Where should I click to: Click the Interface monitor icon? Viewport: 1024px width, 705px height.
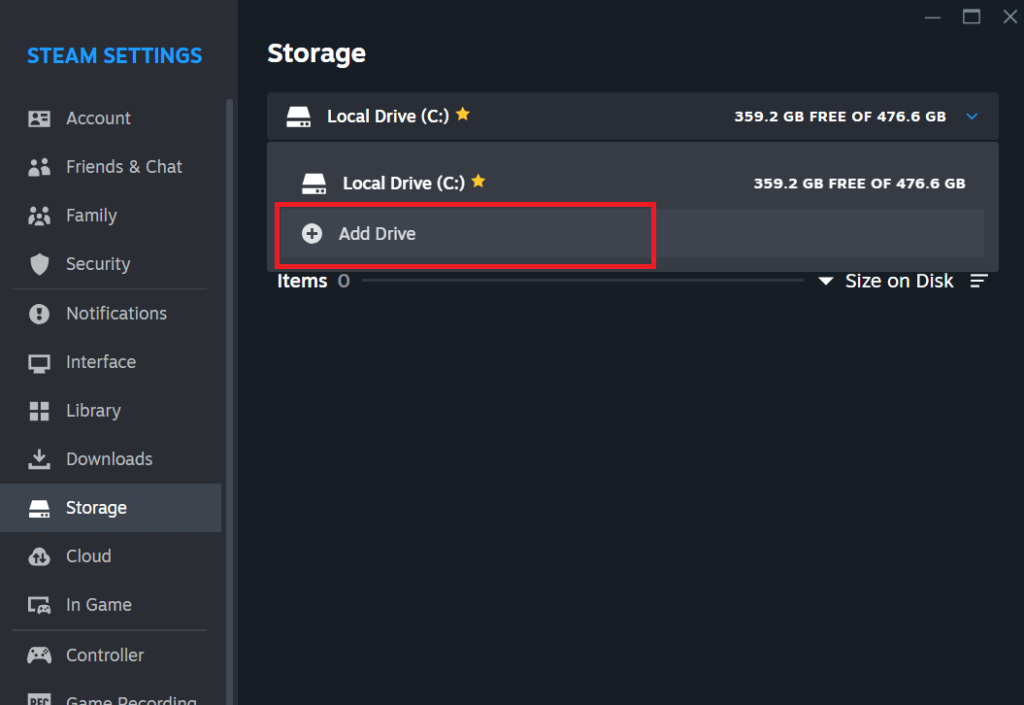click(x=39, y=363)
